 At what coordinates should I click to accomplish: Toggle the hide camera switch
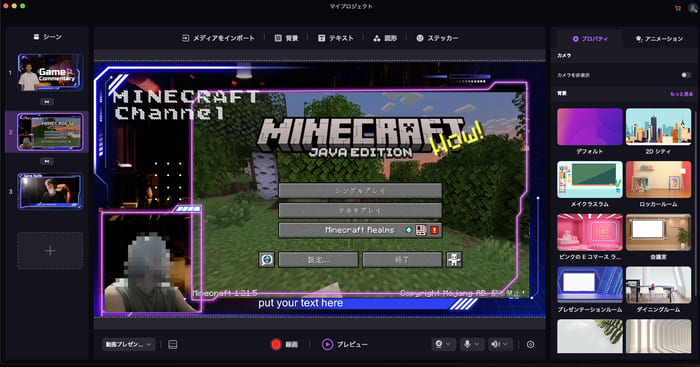(x=686, y=75)
